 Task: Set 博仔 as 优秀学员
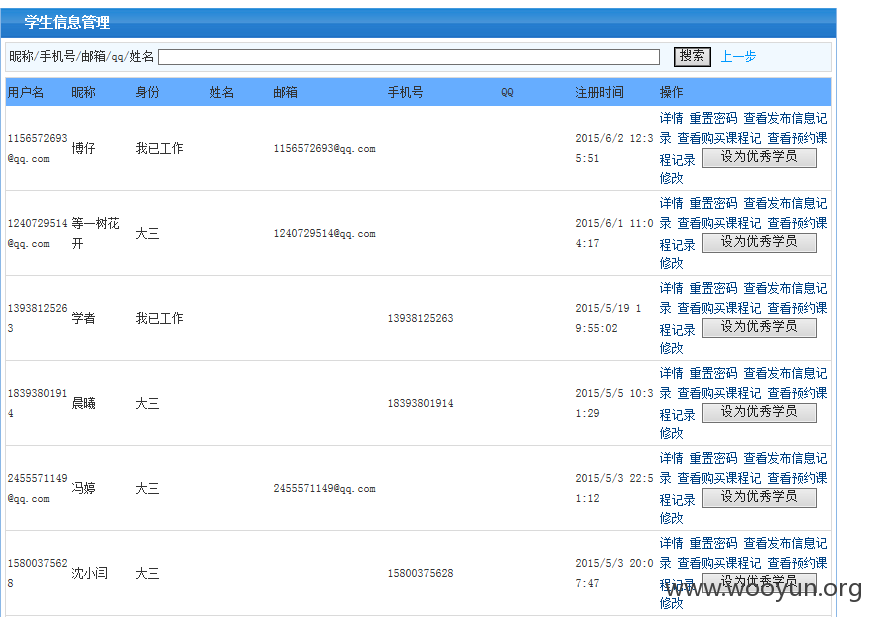pyautogui.click(x=759, y=157)
